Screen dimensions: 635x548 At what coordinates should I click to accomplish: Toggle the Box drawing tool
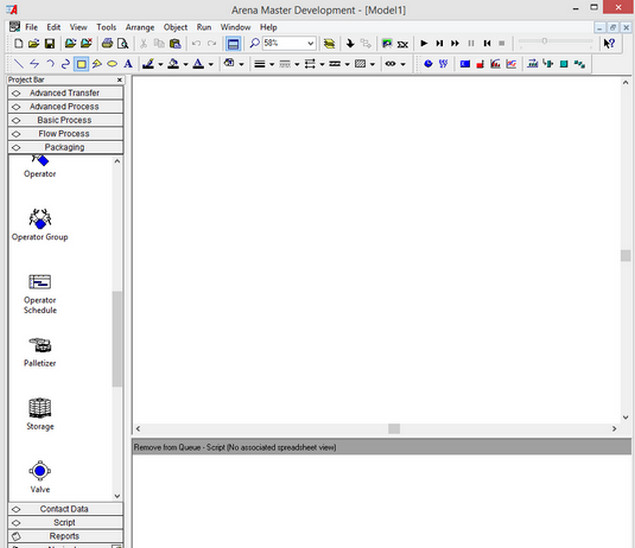pos(81,64)
